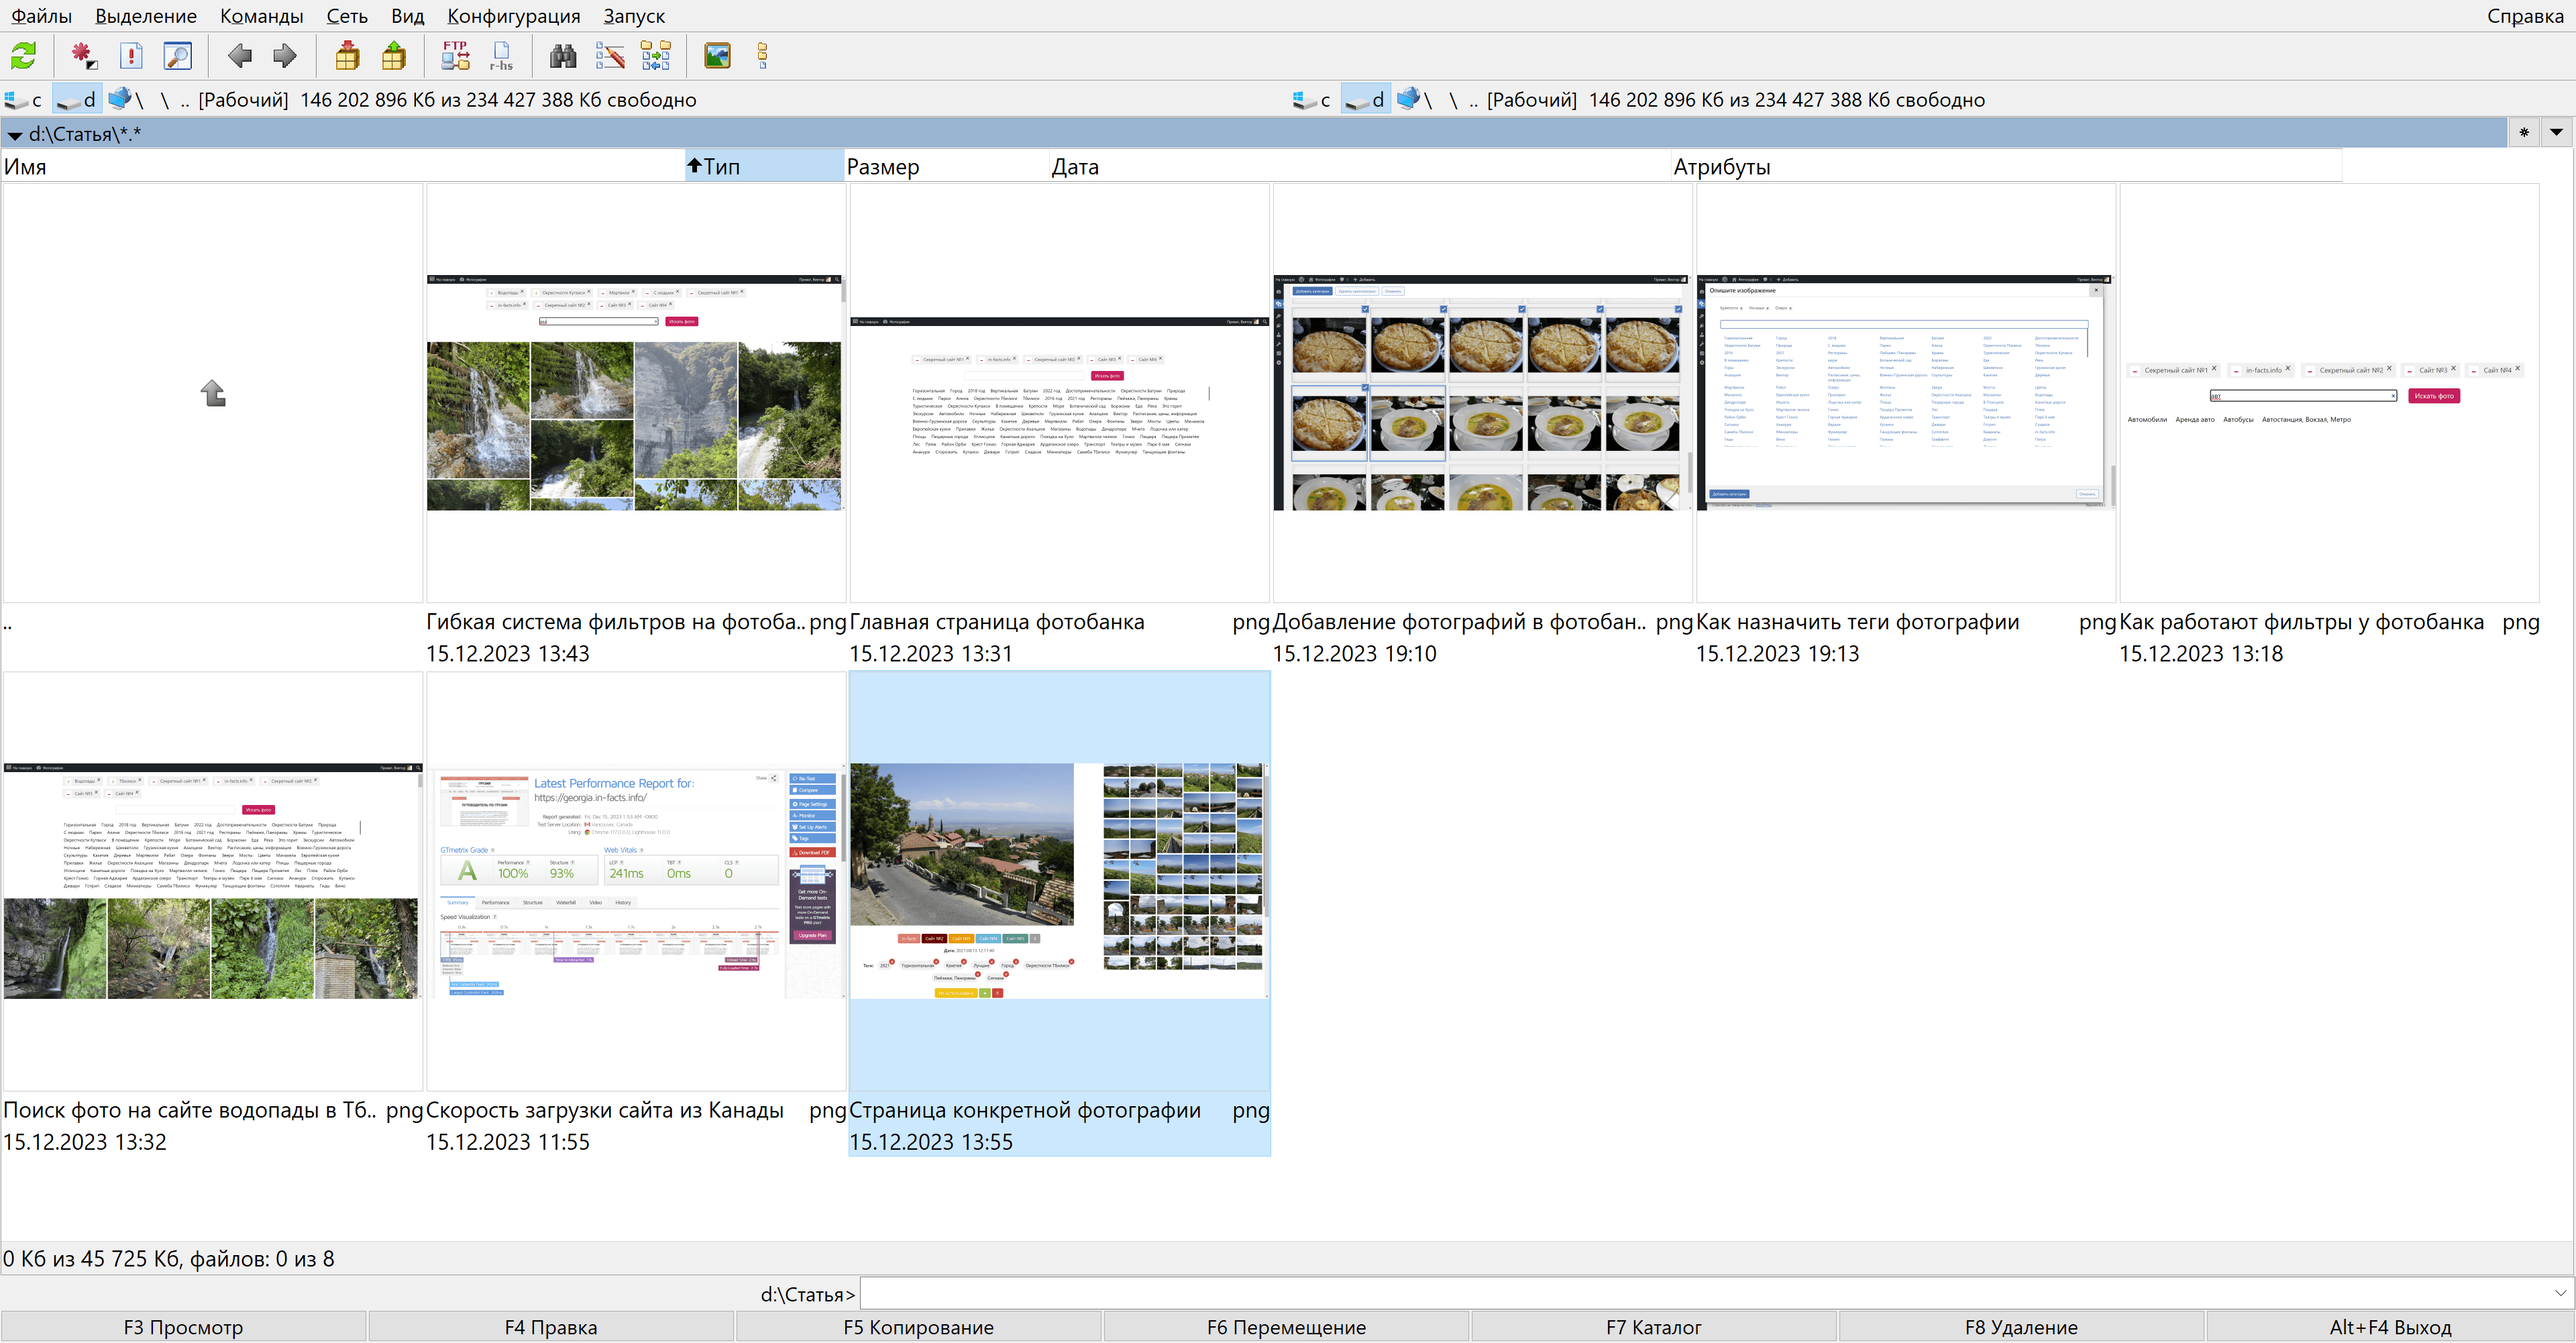Viewport: 2576px width, 1343px height.
Task: Expand the command line history dropdown
Action: pos(2560,1294)
